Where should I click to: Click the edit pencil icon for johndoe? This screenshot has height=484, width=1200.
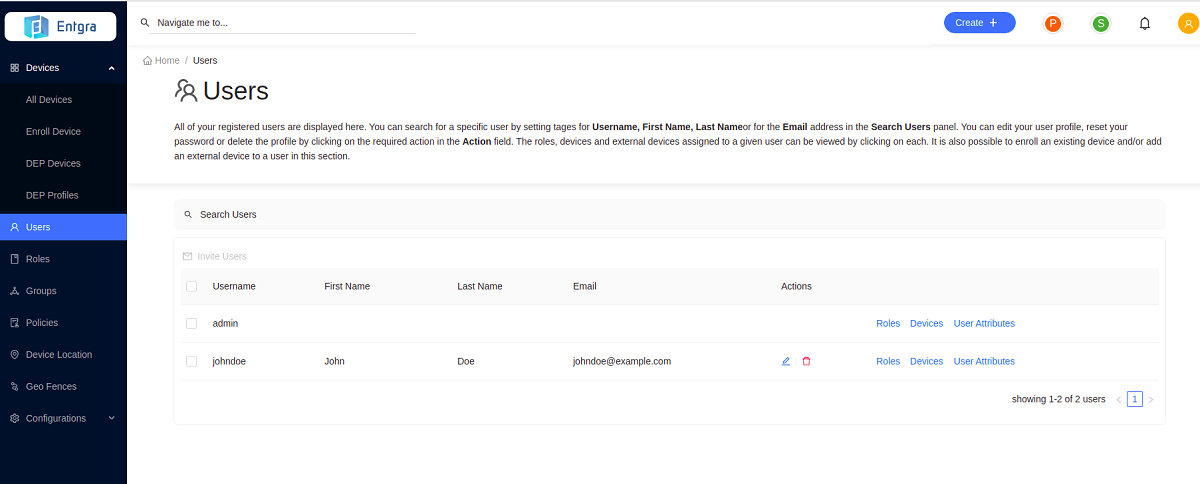(786, 361)
